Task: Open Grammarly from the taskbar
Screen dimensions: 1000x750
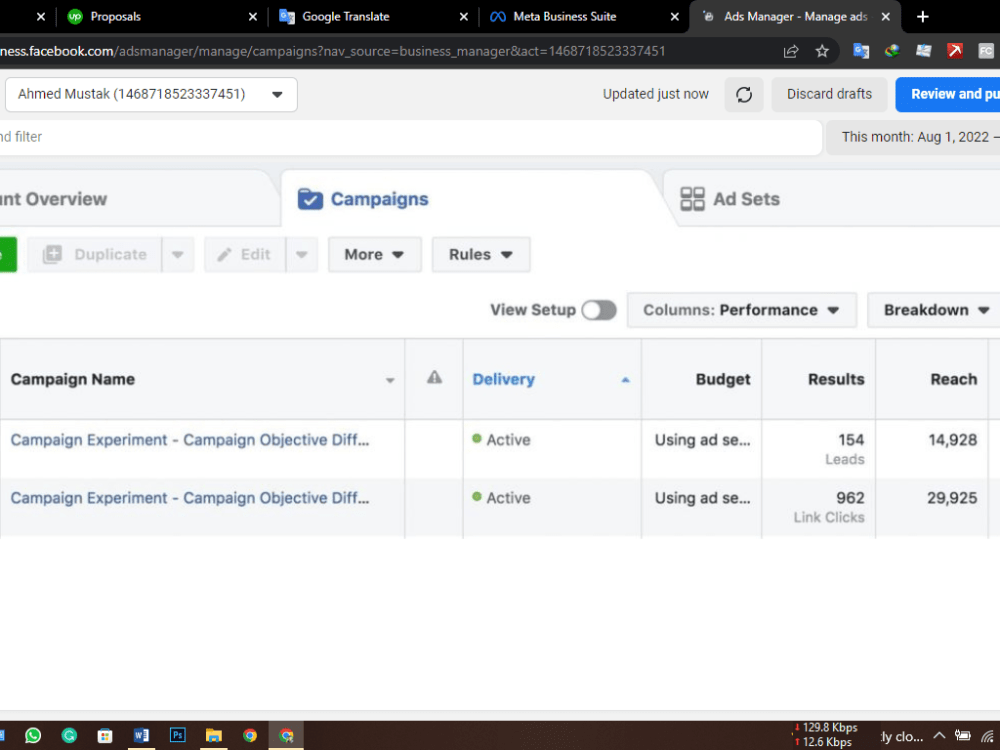Action: click(69, 735)
